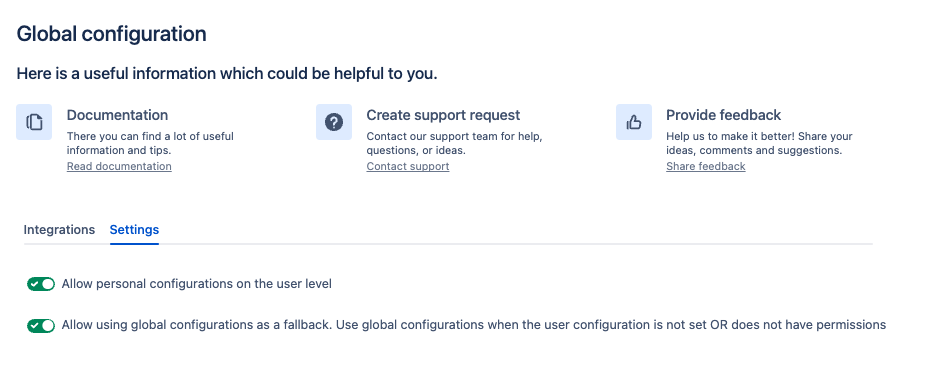Click the Documentation pages icon
Image resolution: width=940 pixels, height=391 pixels.
point(34,122)
